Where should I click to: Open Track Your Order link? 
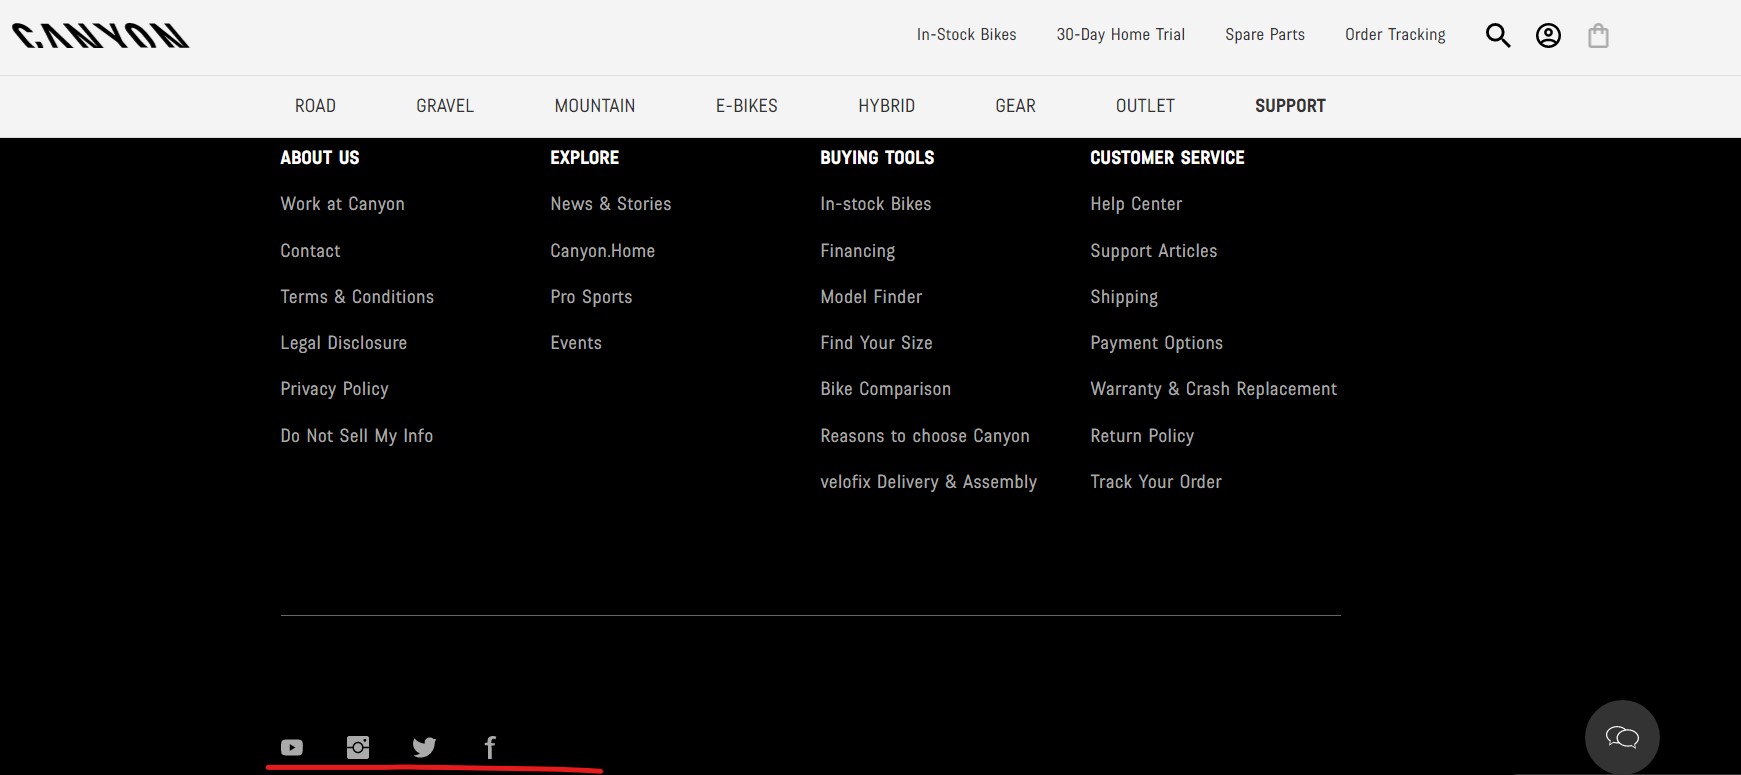1156,482
